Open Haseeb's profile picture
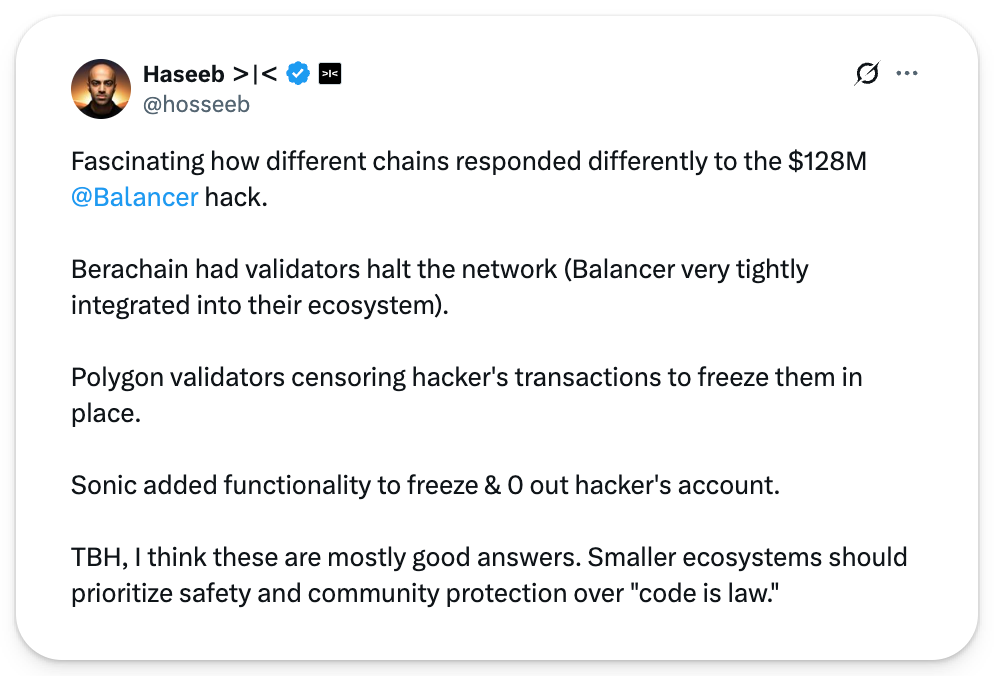994x676 pixels. [x=101, y=88]
